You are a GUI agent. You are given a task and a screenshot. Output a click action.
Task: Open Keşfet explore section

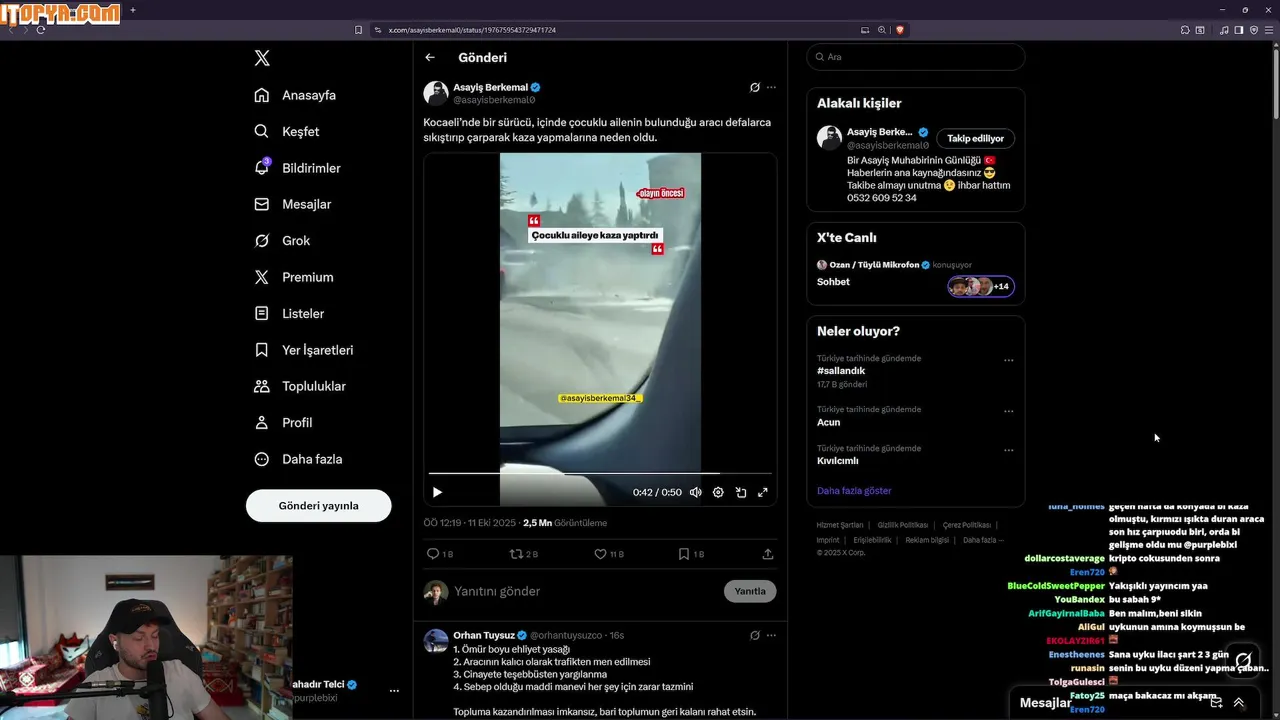[287, 131]
